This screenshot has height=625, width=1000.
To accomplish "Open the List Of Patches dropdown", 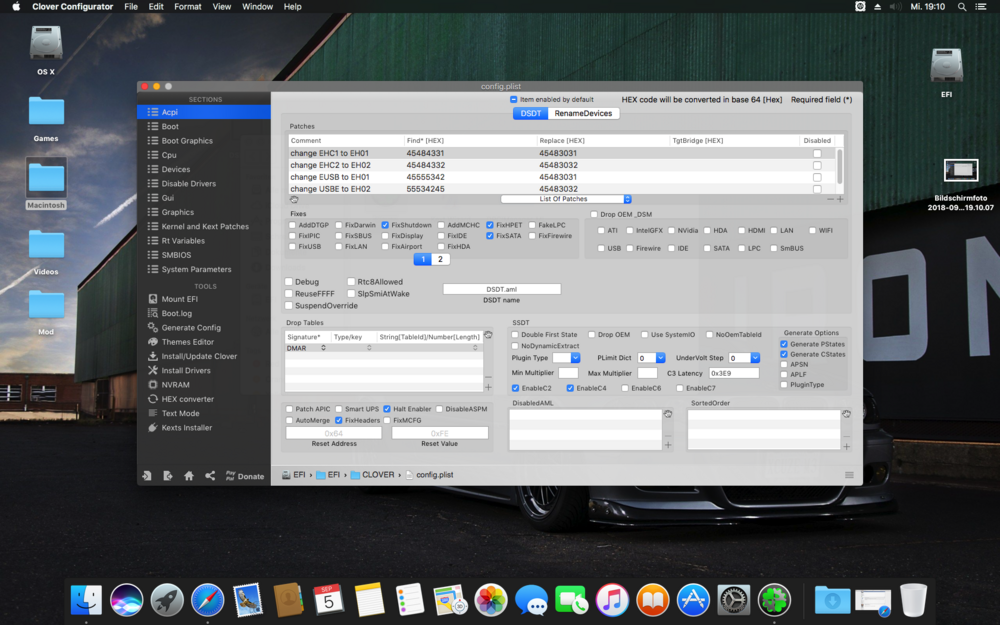I will 566,199.
